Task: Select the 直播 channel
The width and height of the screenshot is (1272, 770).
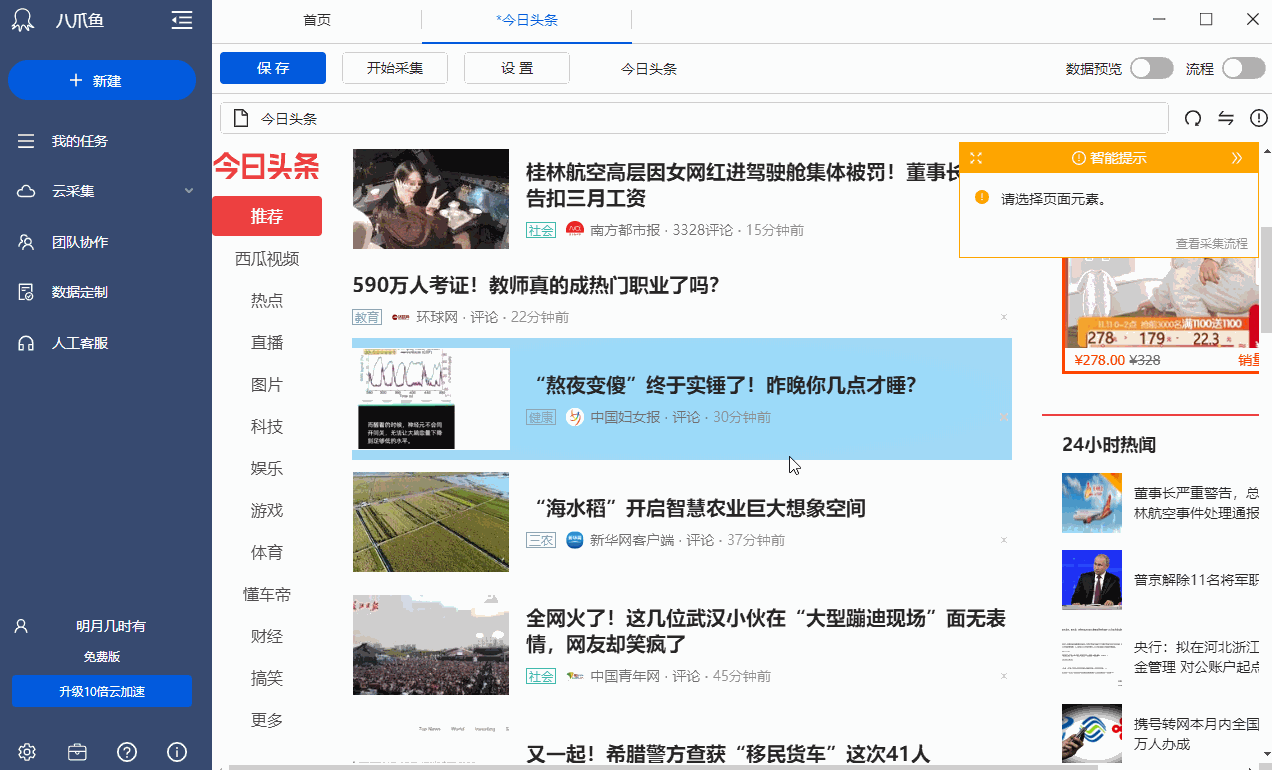Action: click(x=267, y=343)
